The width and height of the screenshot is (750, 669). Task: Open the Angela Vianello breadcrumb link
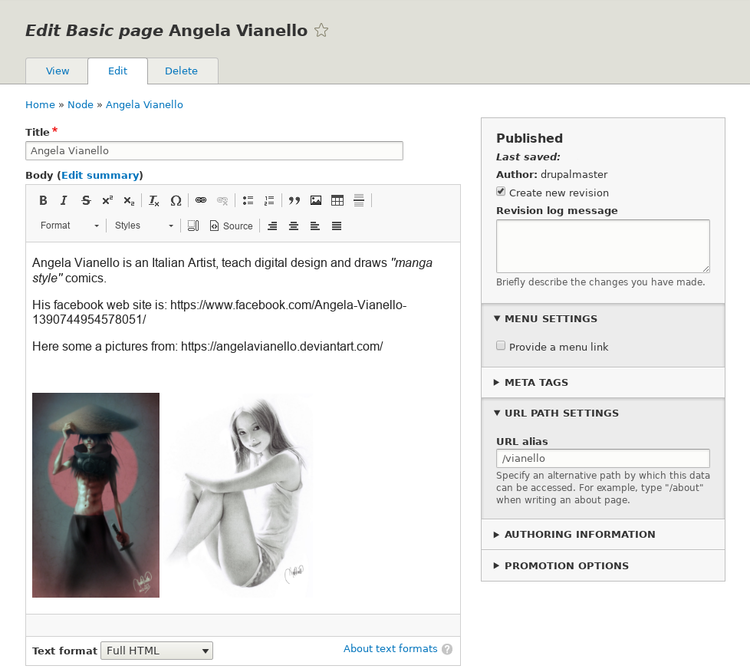pos(144,104)
